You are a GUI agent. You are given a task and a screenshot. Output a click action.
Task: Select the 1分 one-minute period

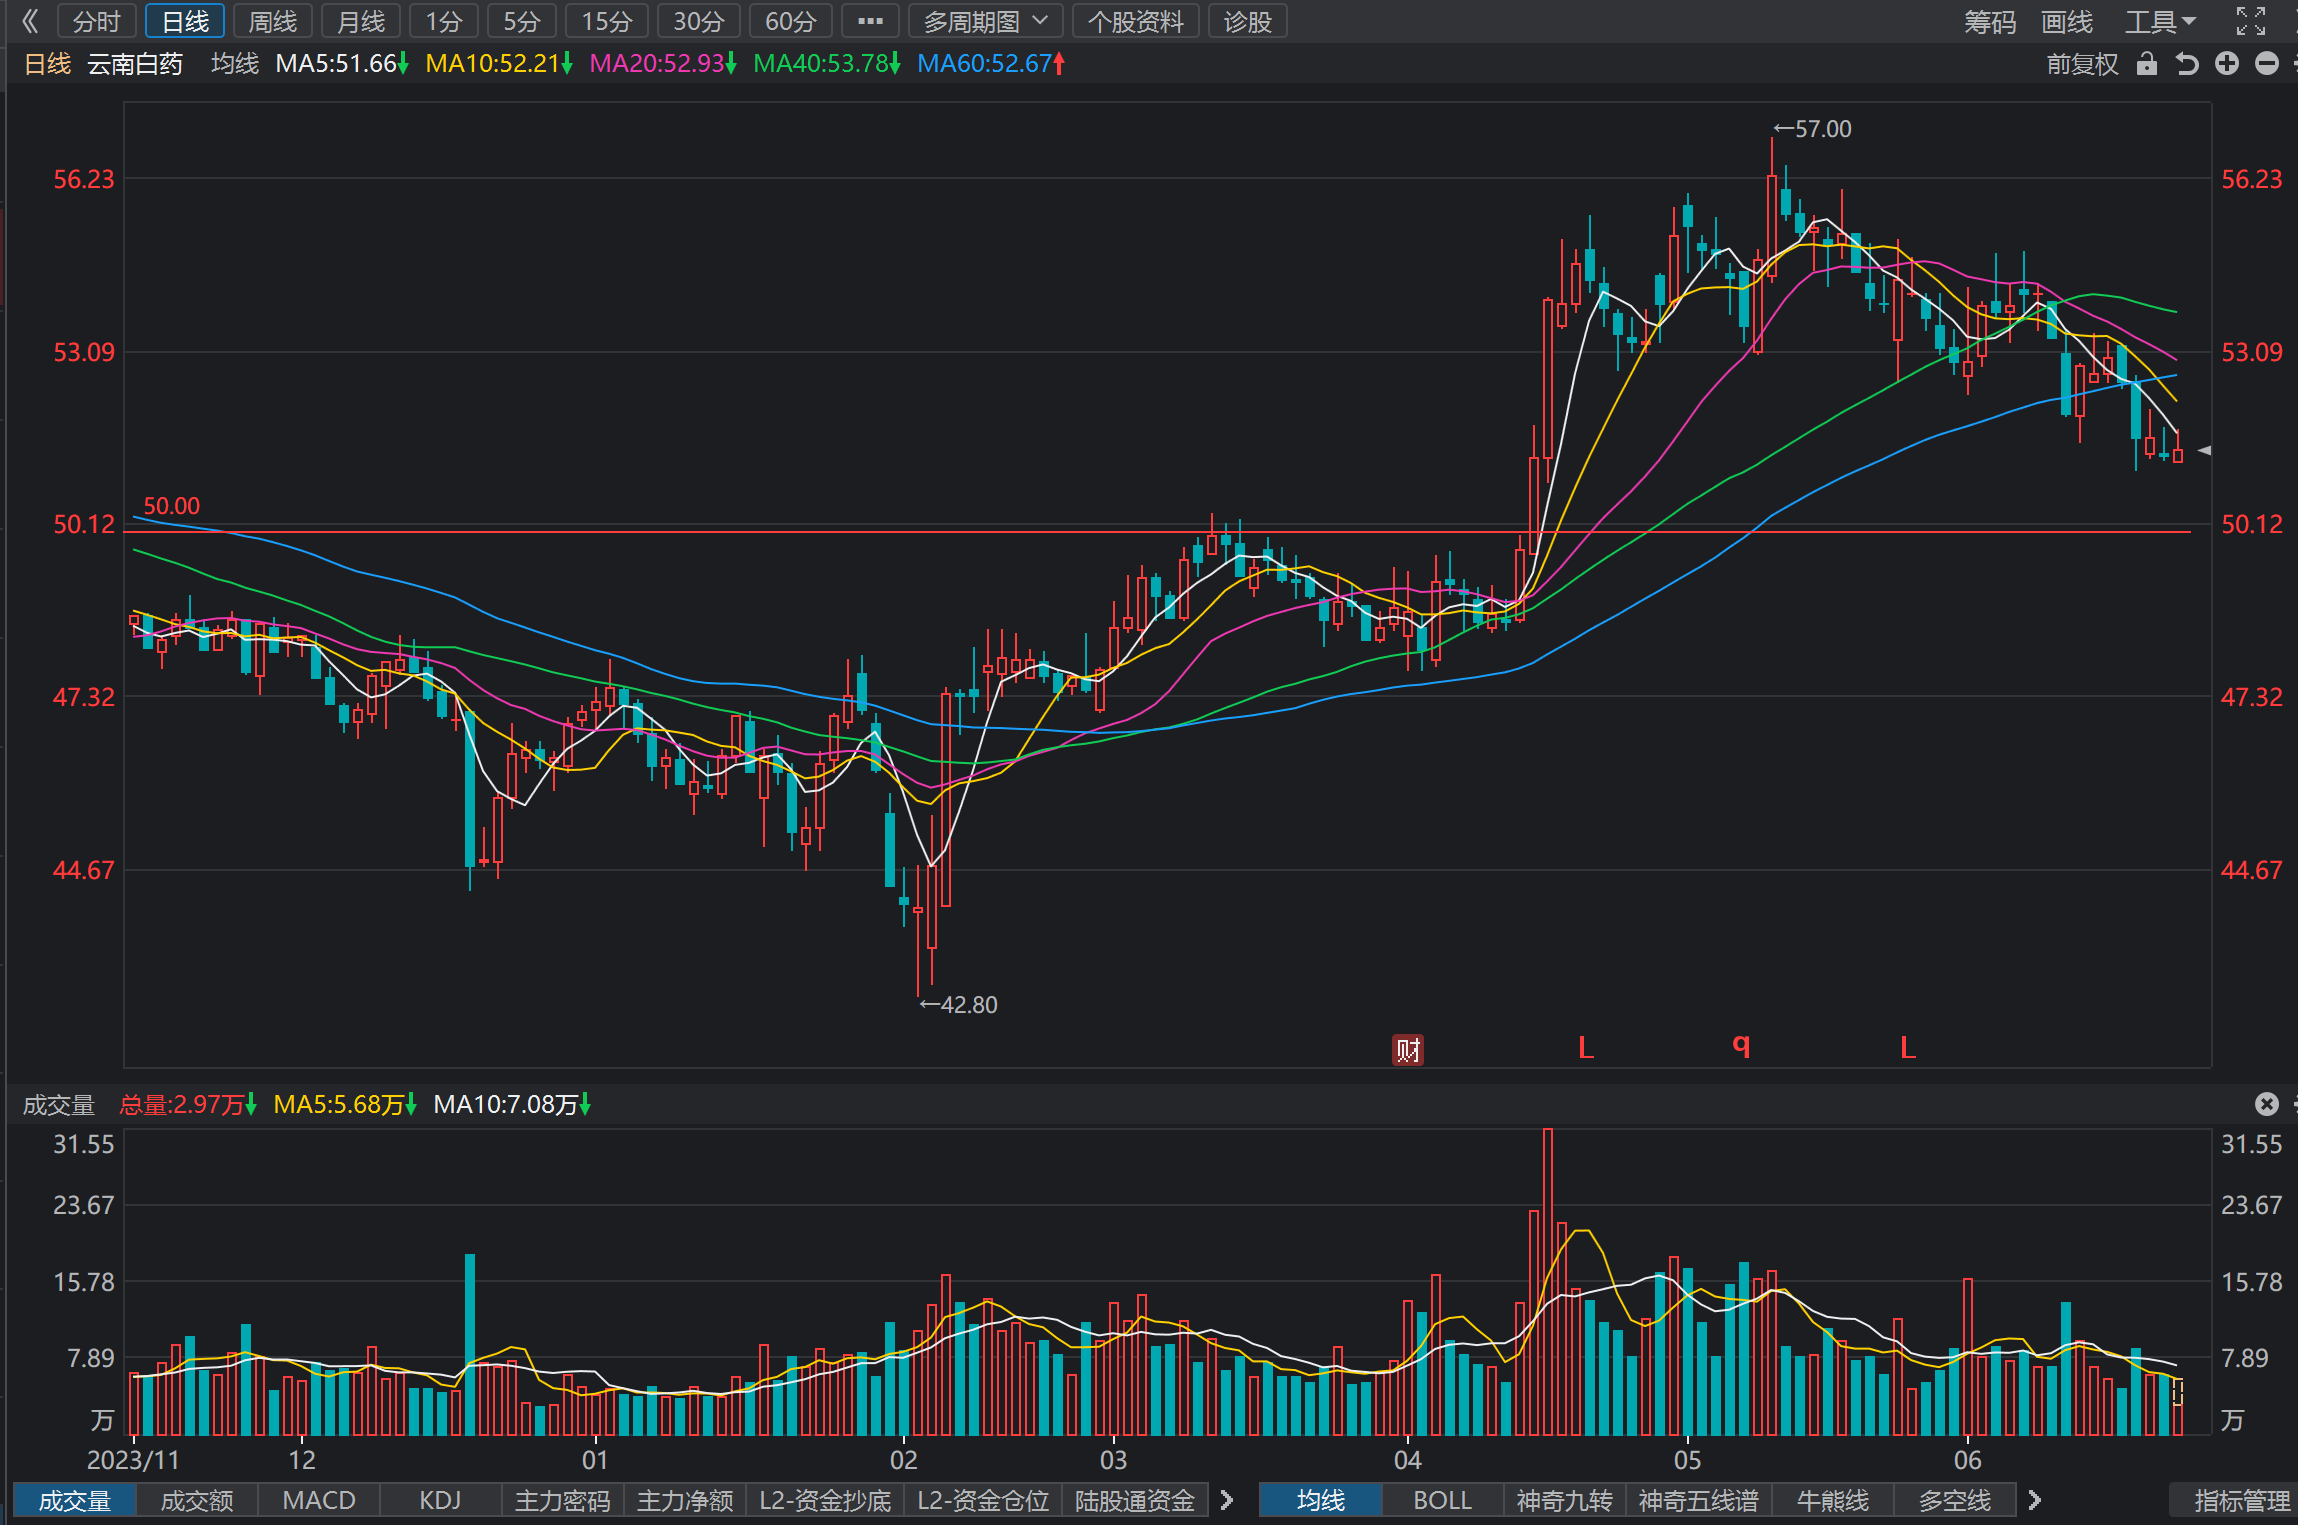click(444, 21)
